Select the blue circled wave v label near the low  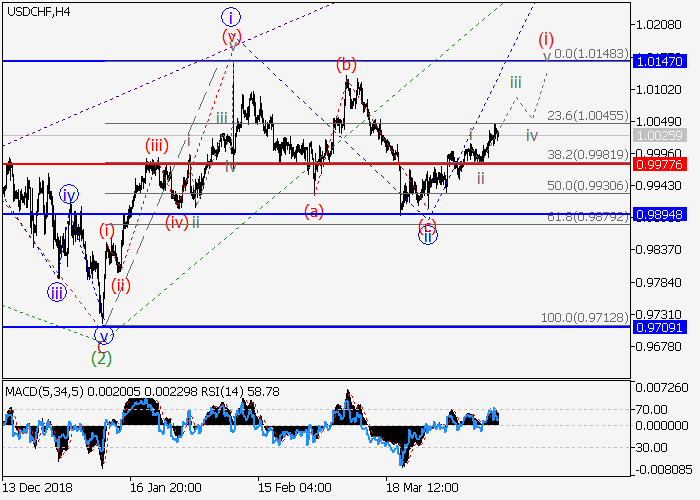click(x=102, y=336)
